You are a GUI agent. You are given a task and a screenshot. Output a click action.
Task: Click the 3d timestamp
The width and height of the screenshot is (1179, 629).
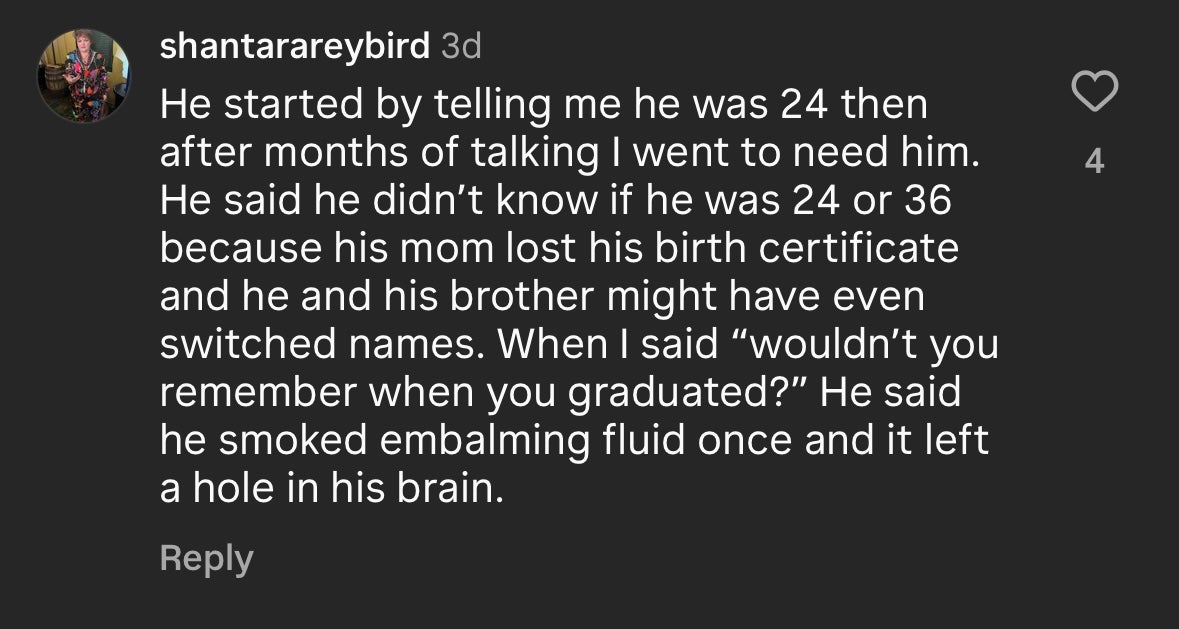click(x=461, y=45)
